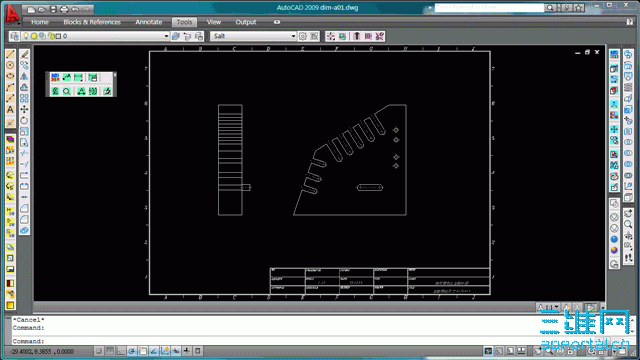Click the first pink toolbar icon

click(331, 36)
